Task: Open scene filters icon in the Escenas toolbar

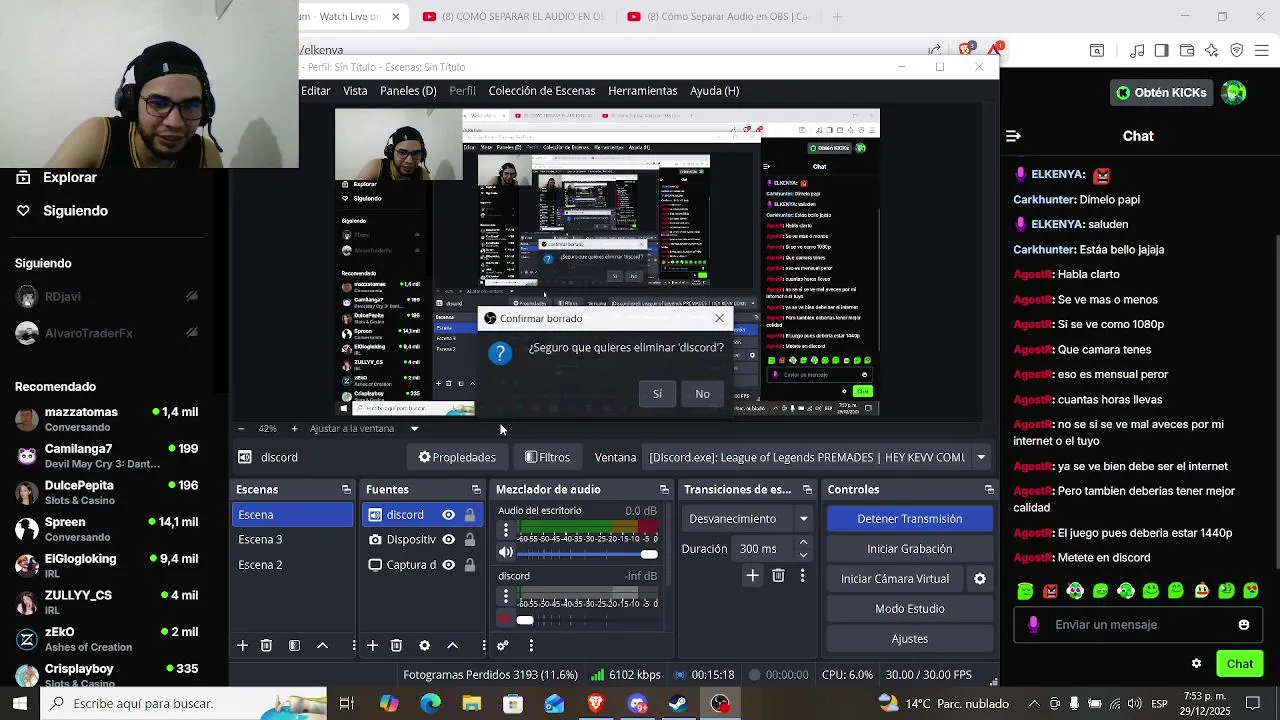Action: (x=294, y=646)
